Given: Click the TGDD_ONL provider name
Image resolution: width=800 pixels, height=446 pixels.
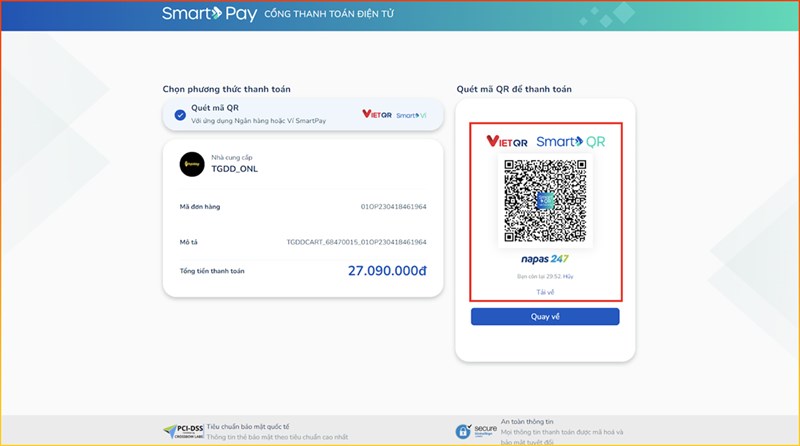Looking at the screenshot, I should (235, 169).
